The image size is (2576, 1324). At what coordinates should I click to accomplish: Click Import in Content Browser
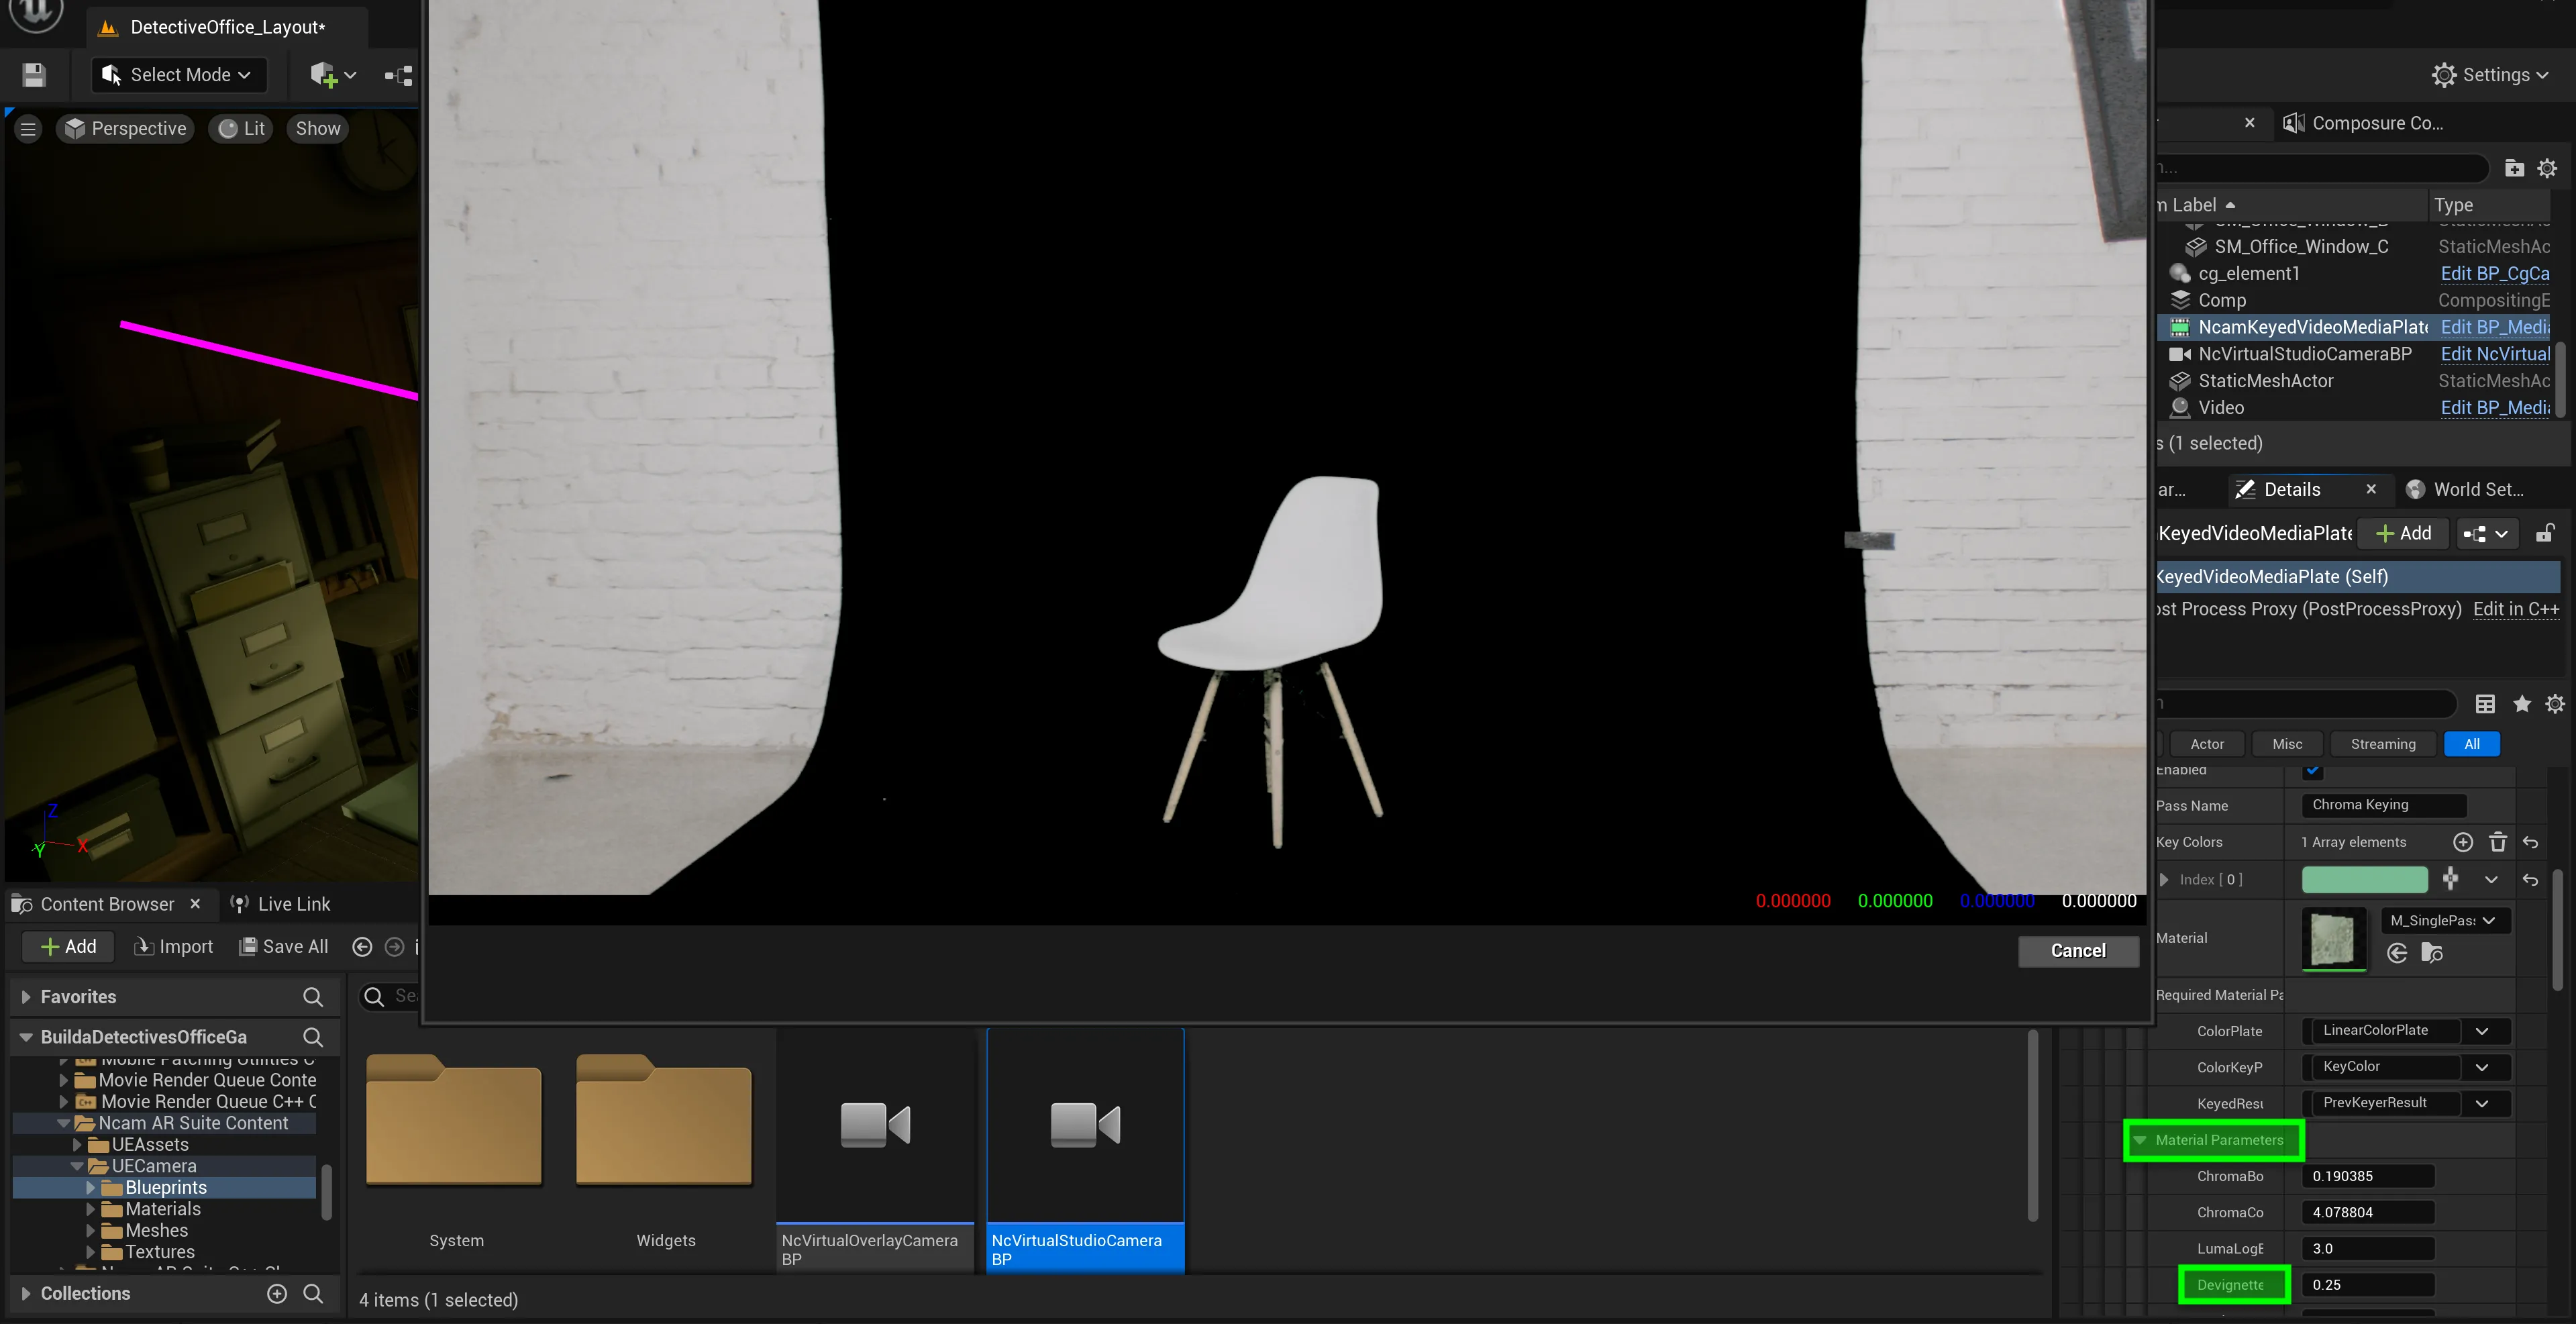pyautogui.click(x=174, y=946)
